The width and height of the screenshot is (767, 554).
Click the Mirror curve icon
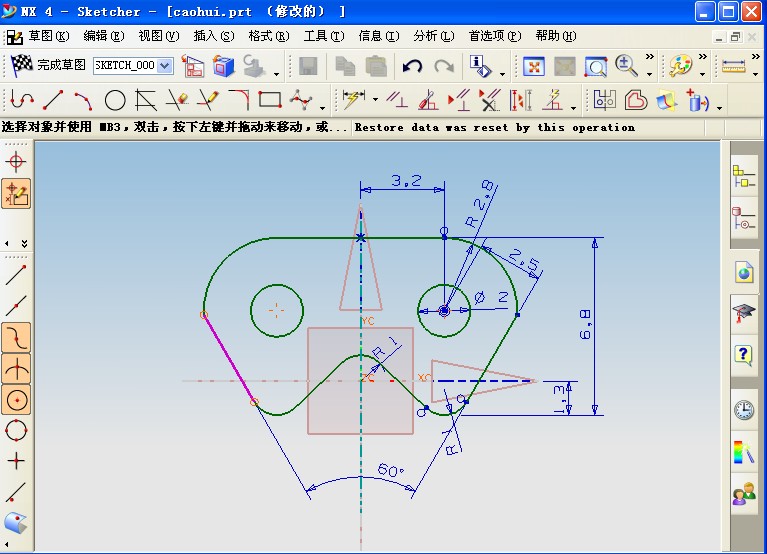point(605,100)
